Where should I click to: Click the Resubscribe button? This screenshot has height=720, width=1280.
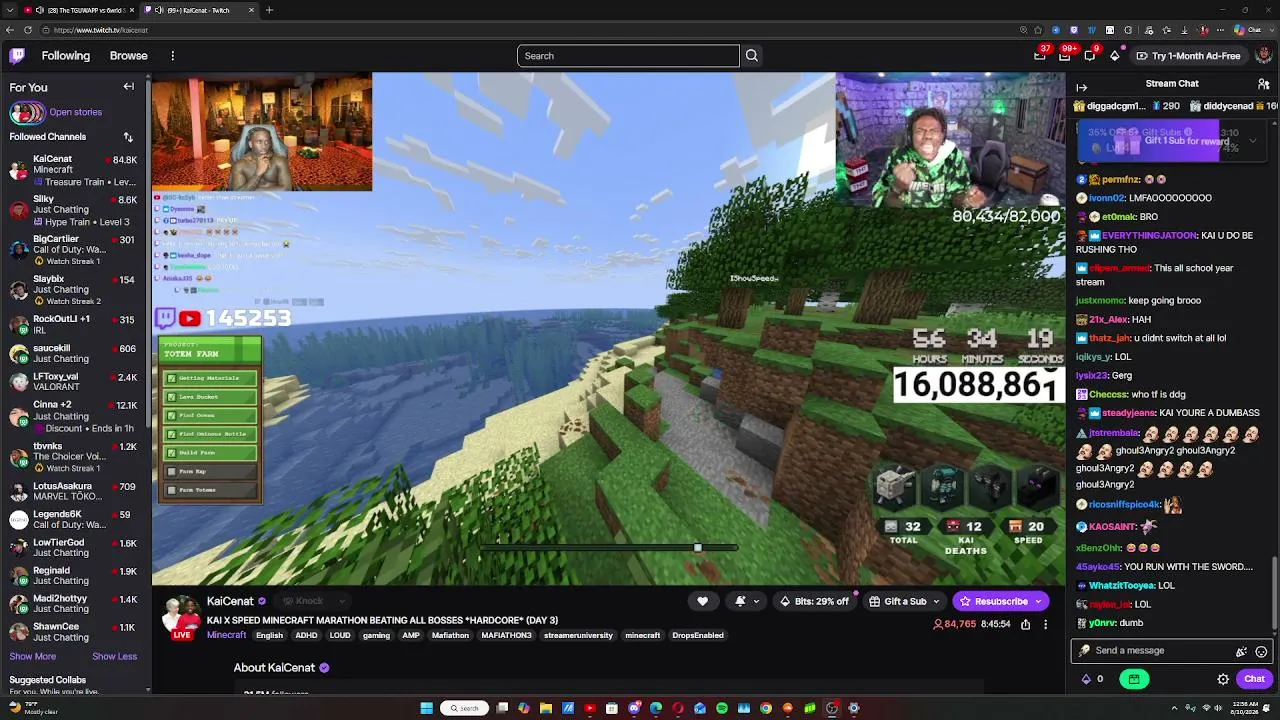pyautogui.click(x=1000, y=601)
